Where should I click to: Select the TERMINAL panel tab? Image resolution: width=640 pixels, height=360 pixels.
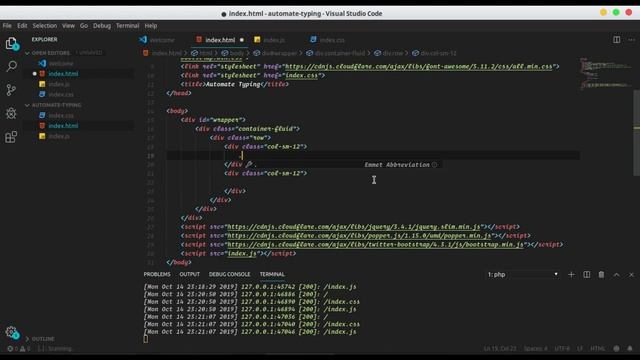272,274
